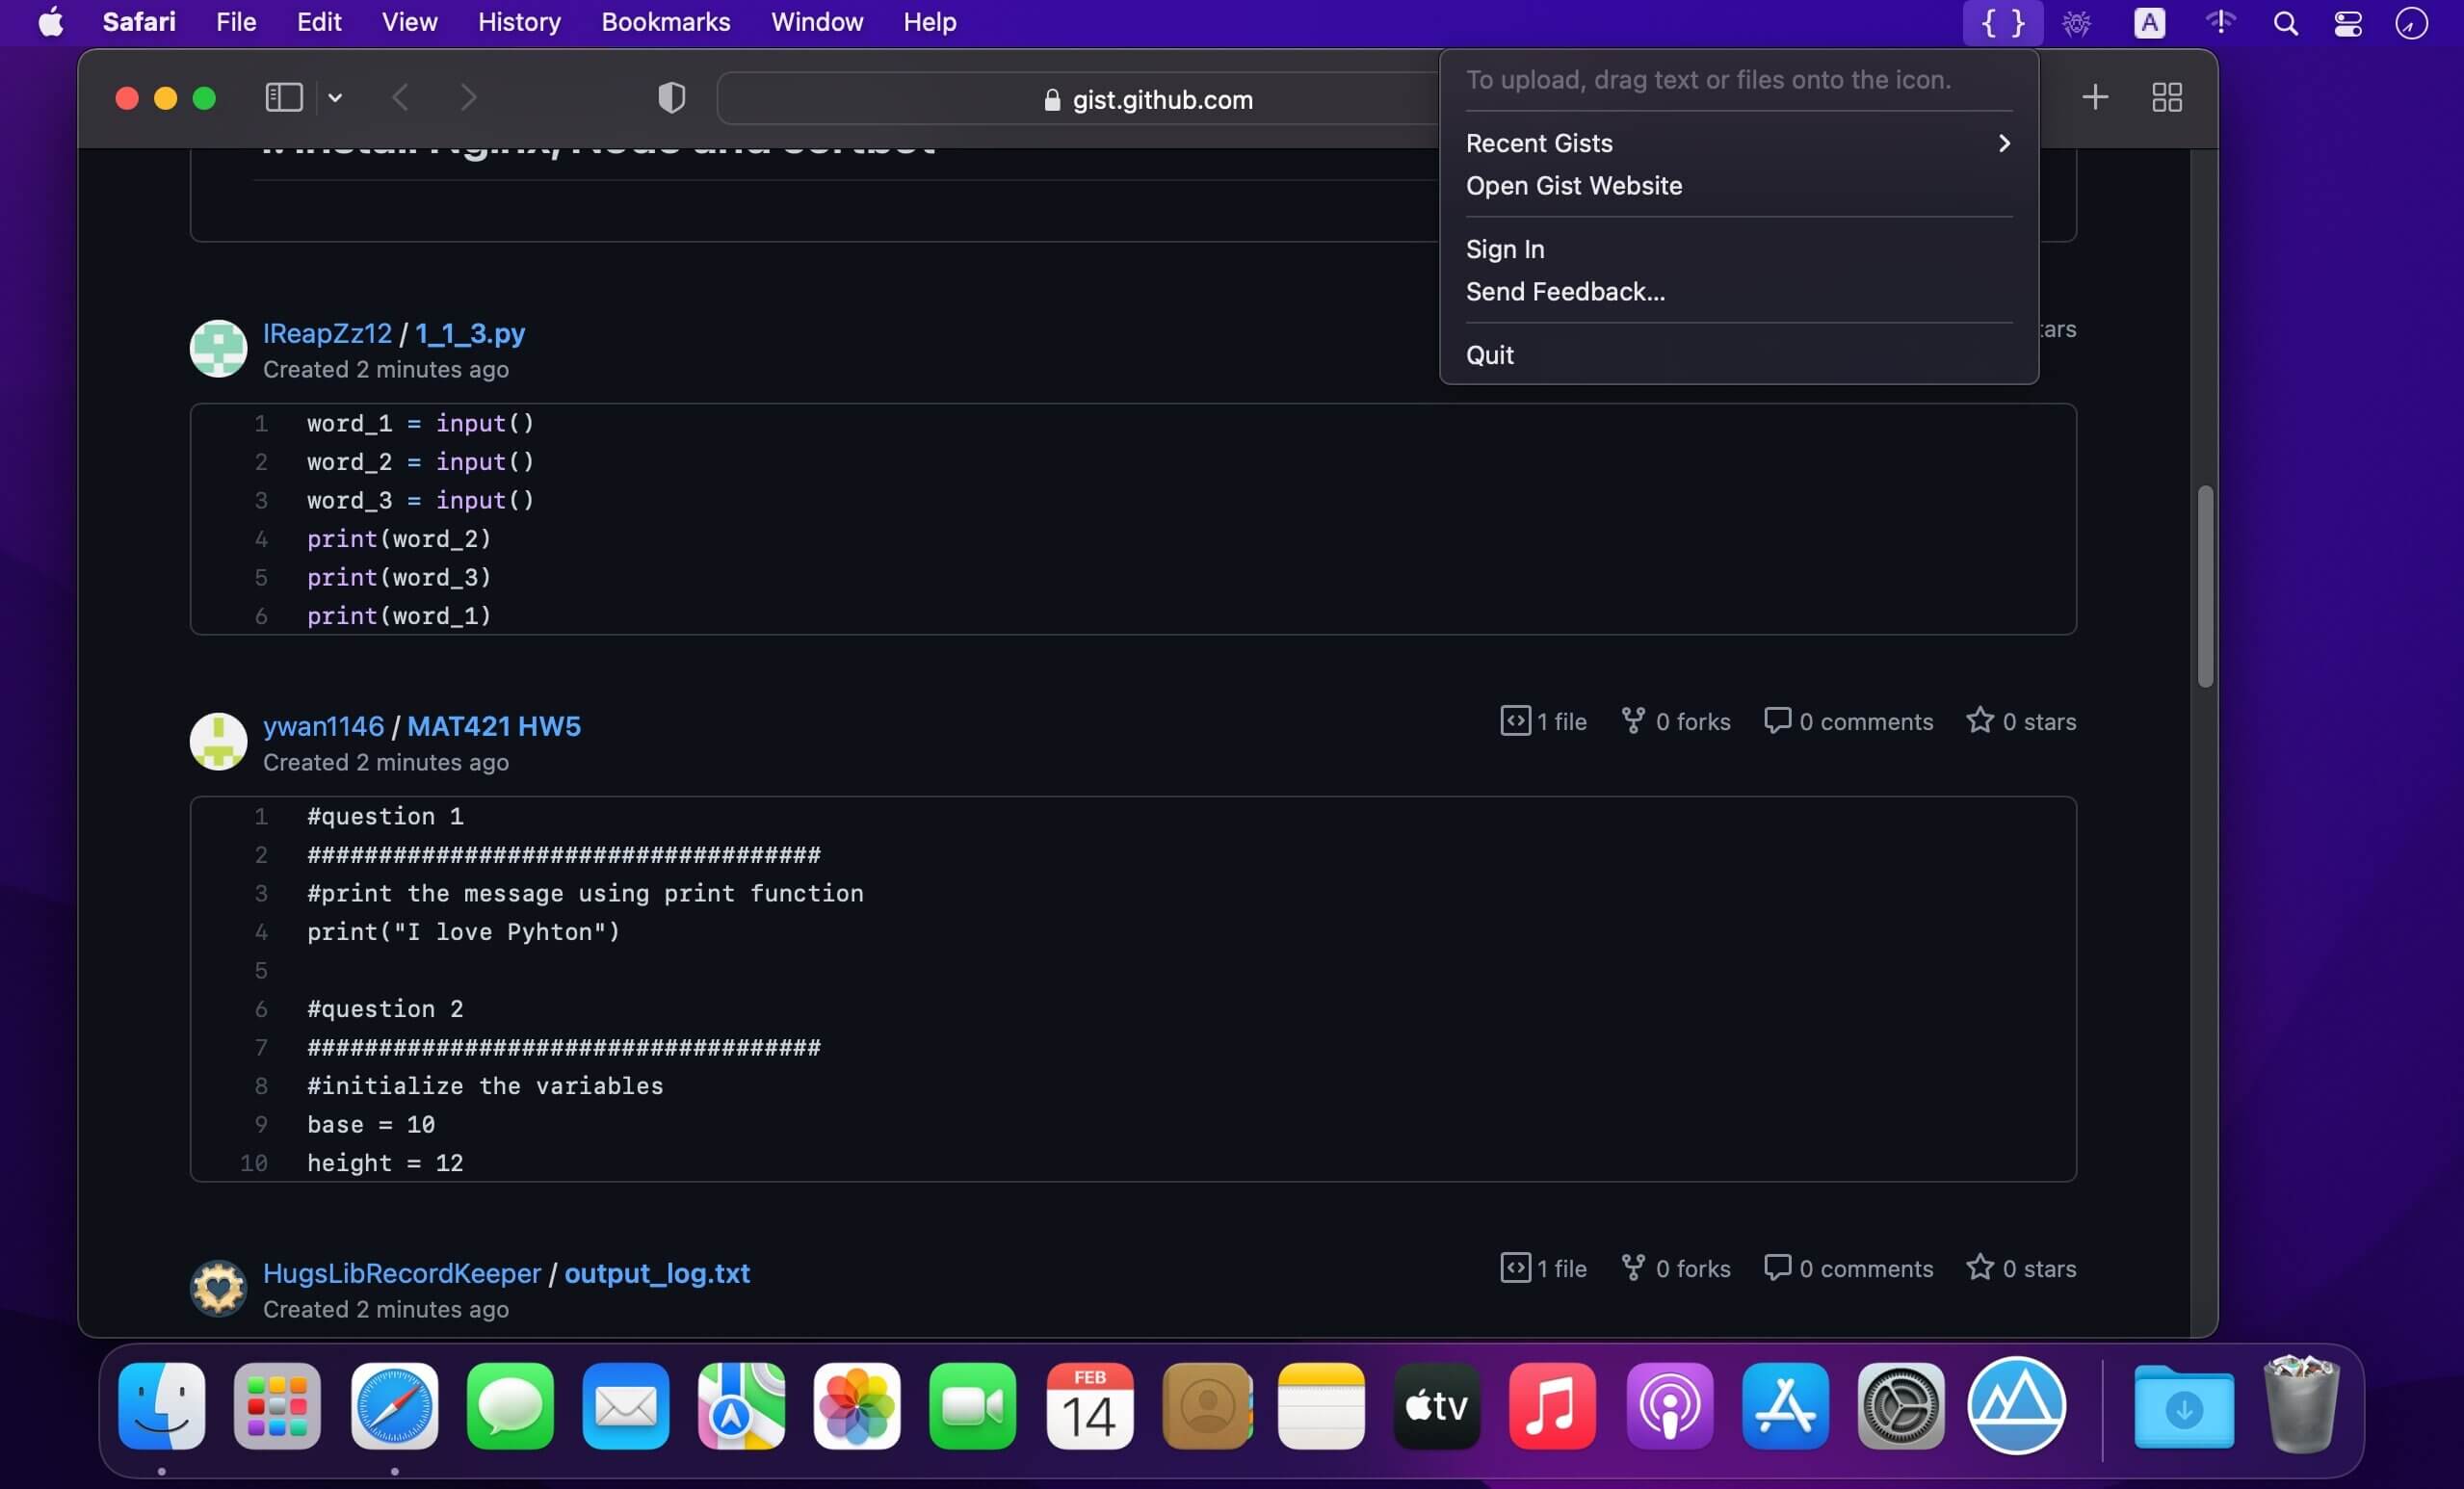The image size is (2464, 1489).
Task: Show the tab overview grid
Action: tap(2166, 97)
